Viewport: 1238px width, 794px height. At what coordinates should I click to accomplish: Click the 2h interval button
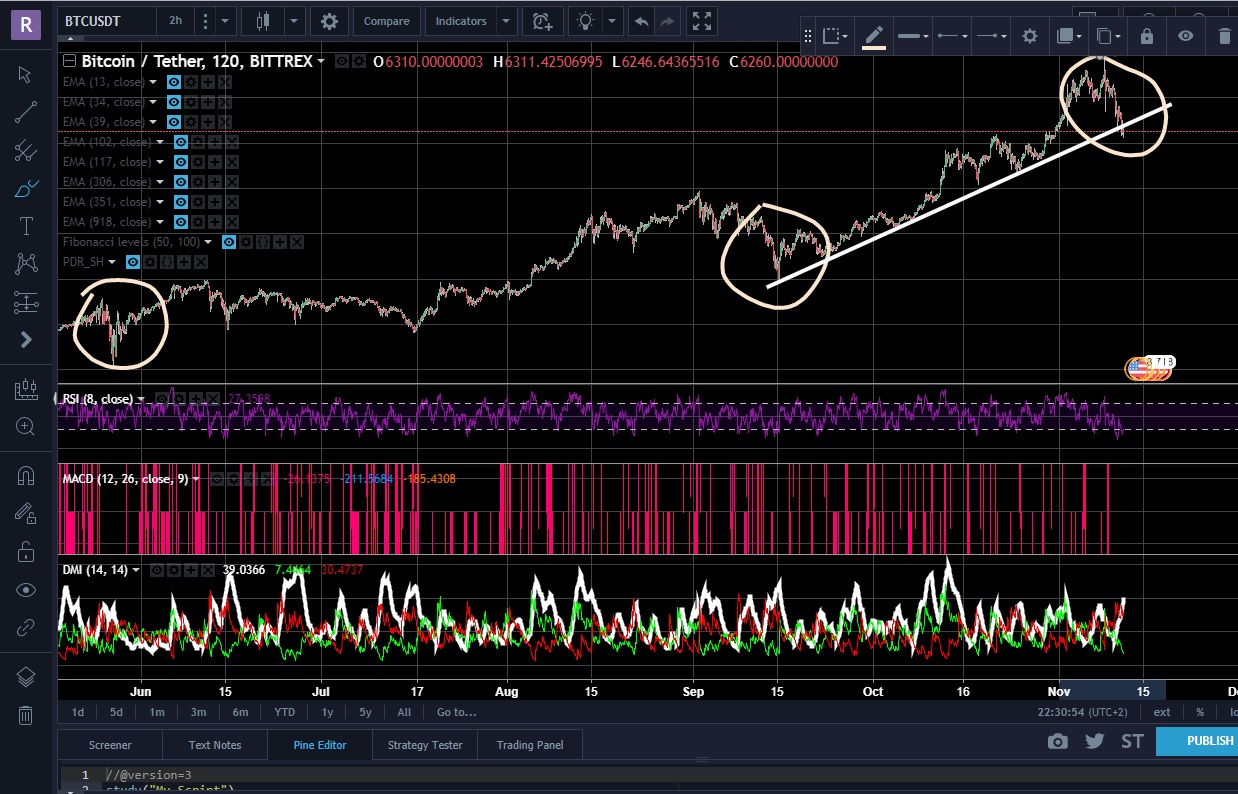pos(175,21)
